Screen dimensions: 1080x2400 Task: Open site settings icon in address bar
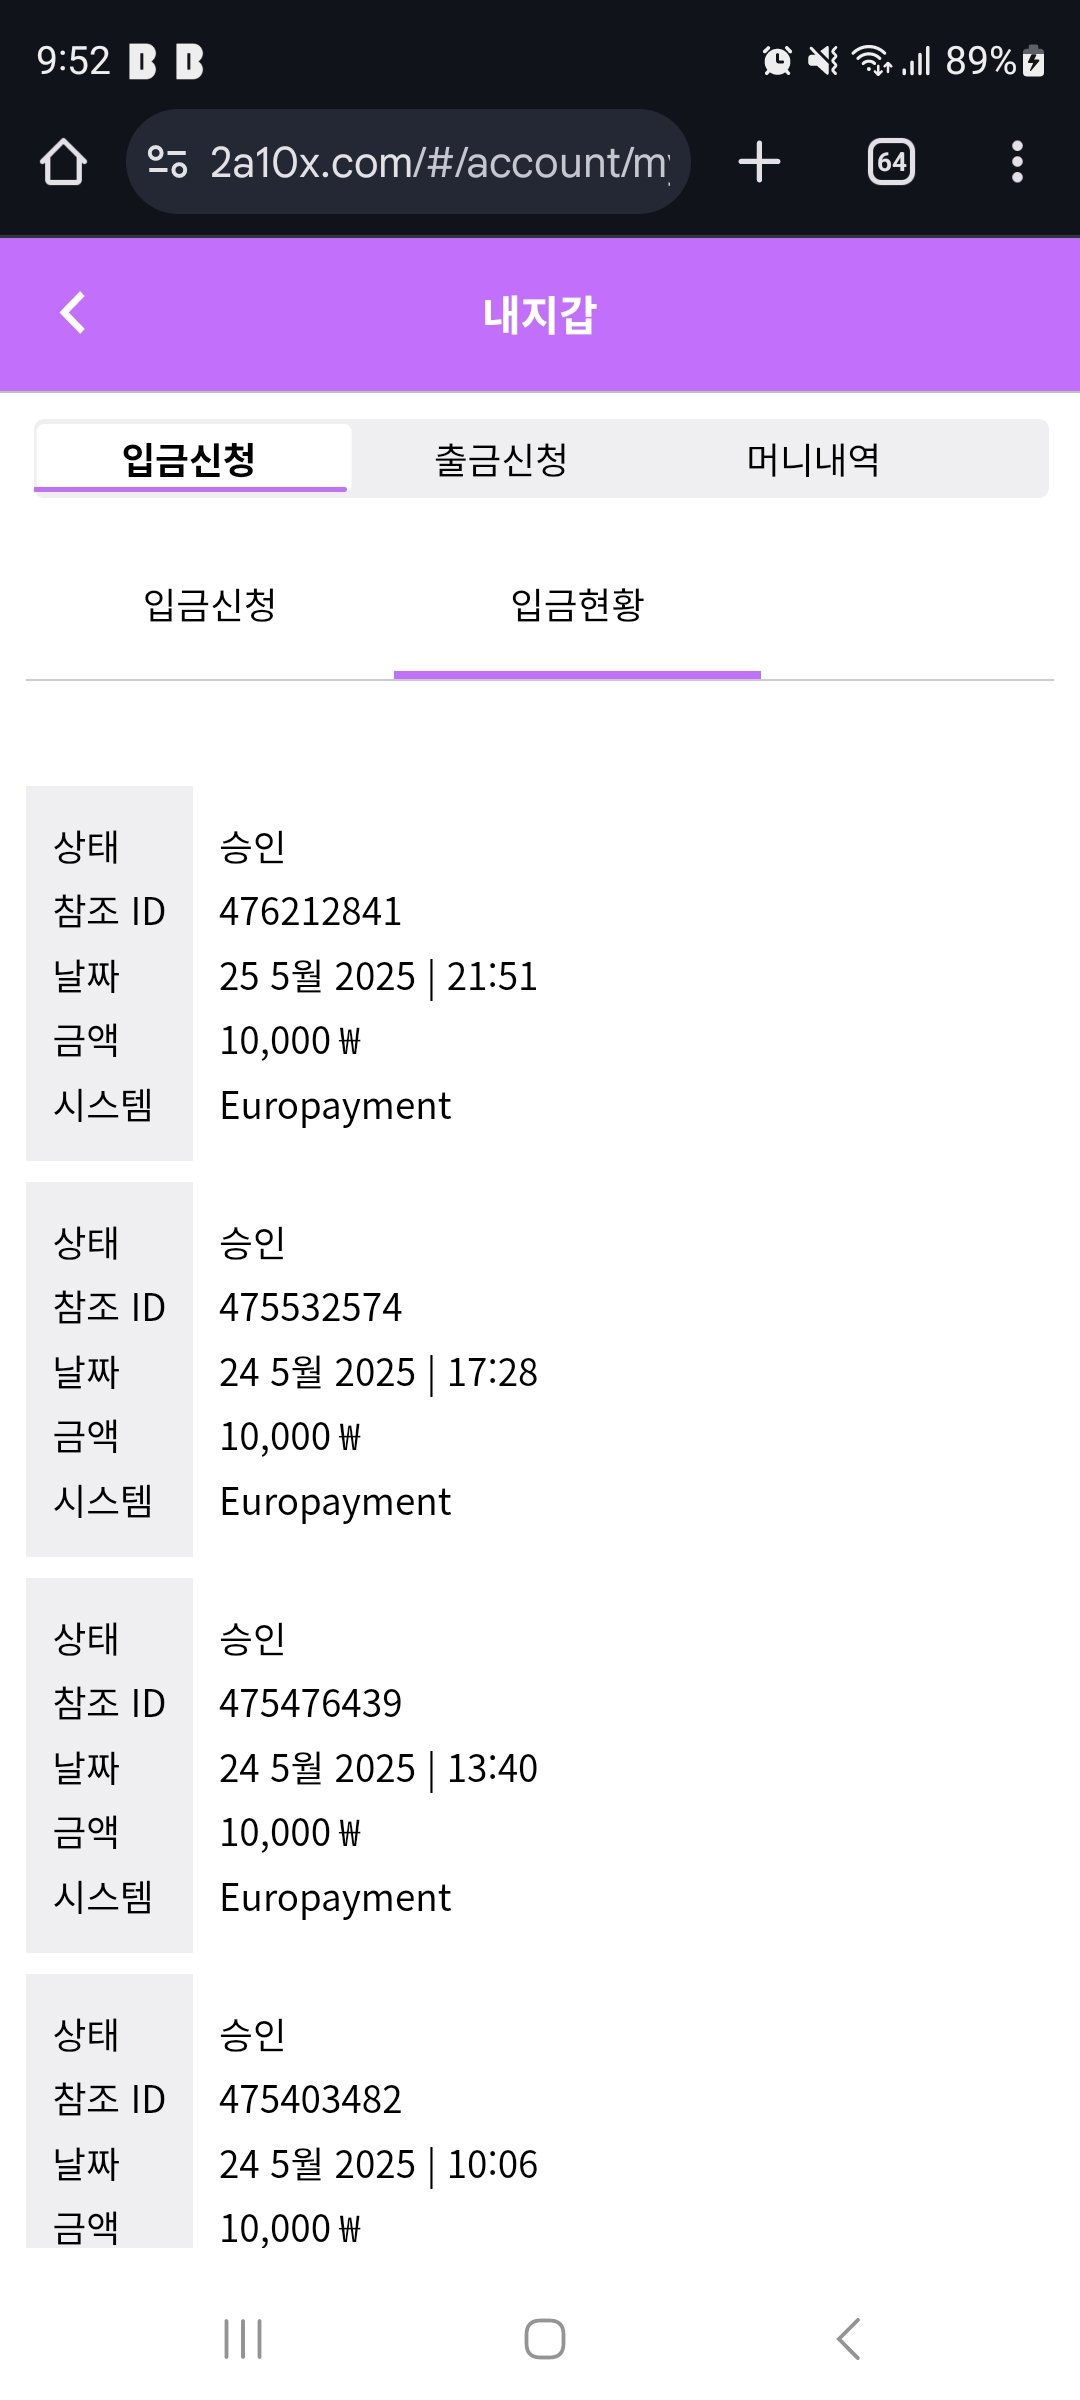point(167,162)
